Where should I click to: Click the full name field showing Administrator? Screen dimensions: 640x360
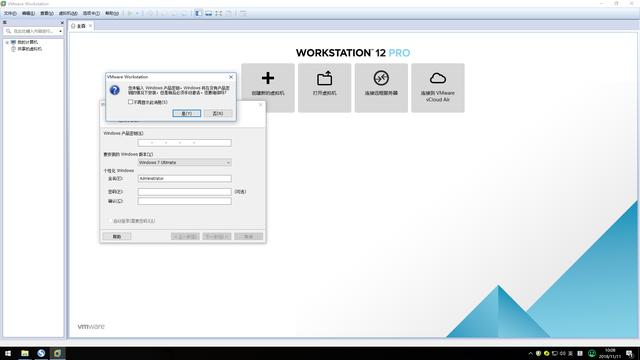point(184,178)
